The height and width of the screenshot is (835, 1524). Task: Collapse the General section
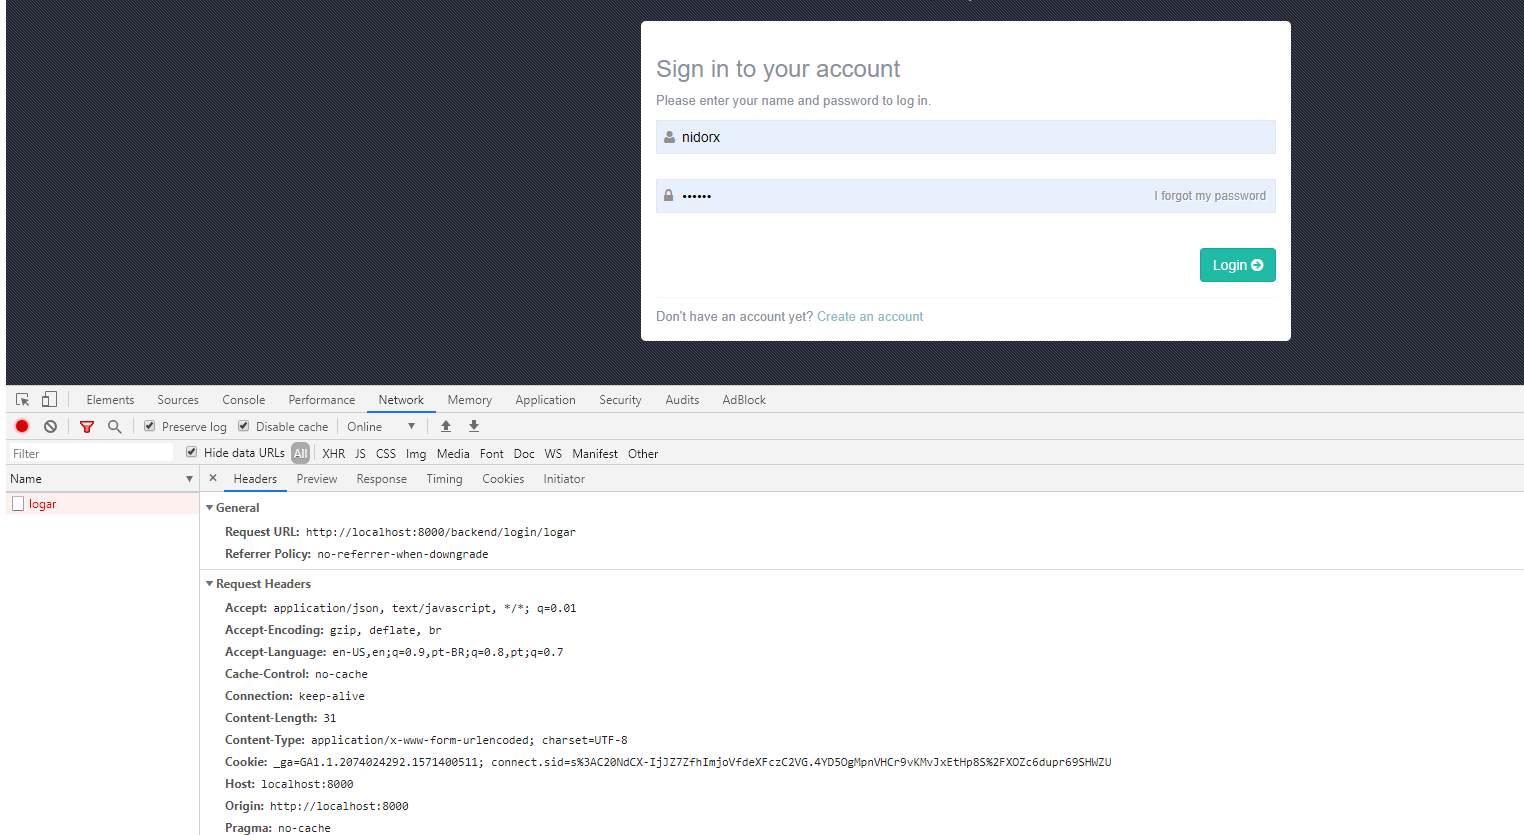tap(210, 507)
